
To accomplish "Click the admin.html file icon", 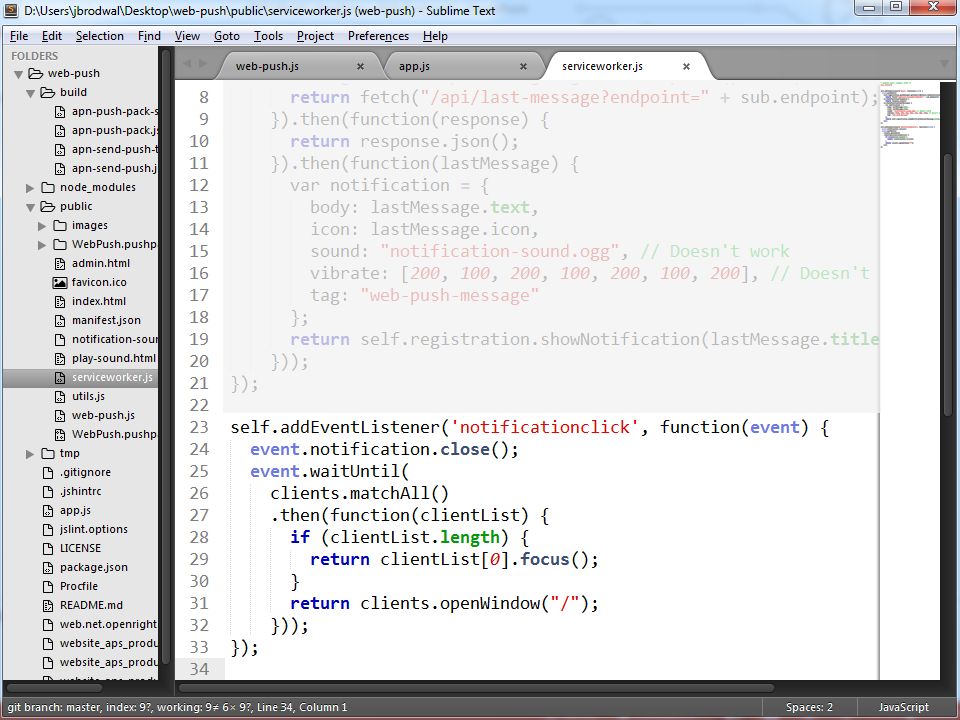I will 59,263.
